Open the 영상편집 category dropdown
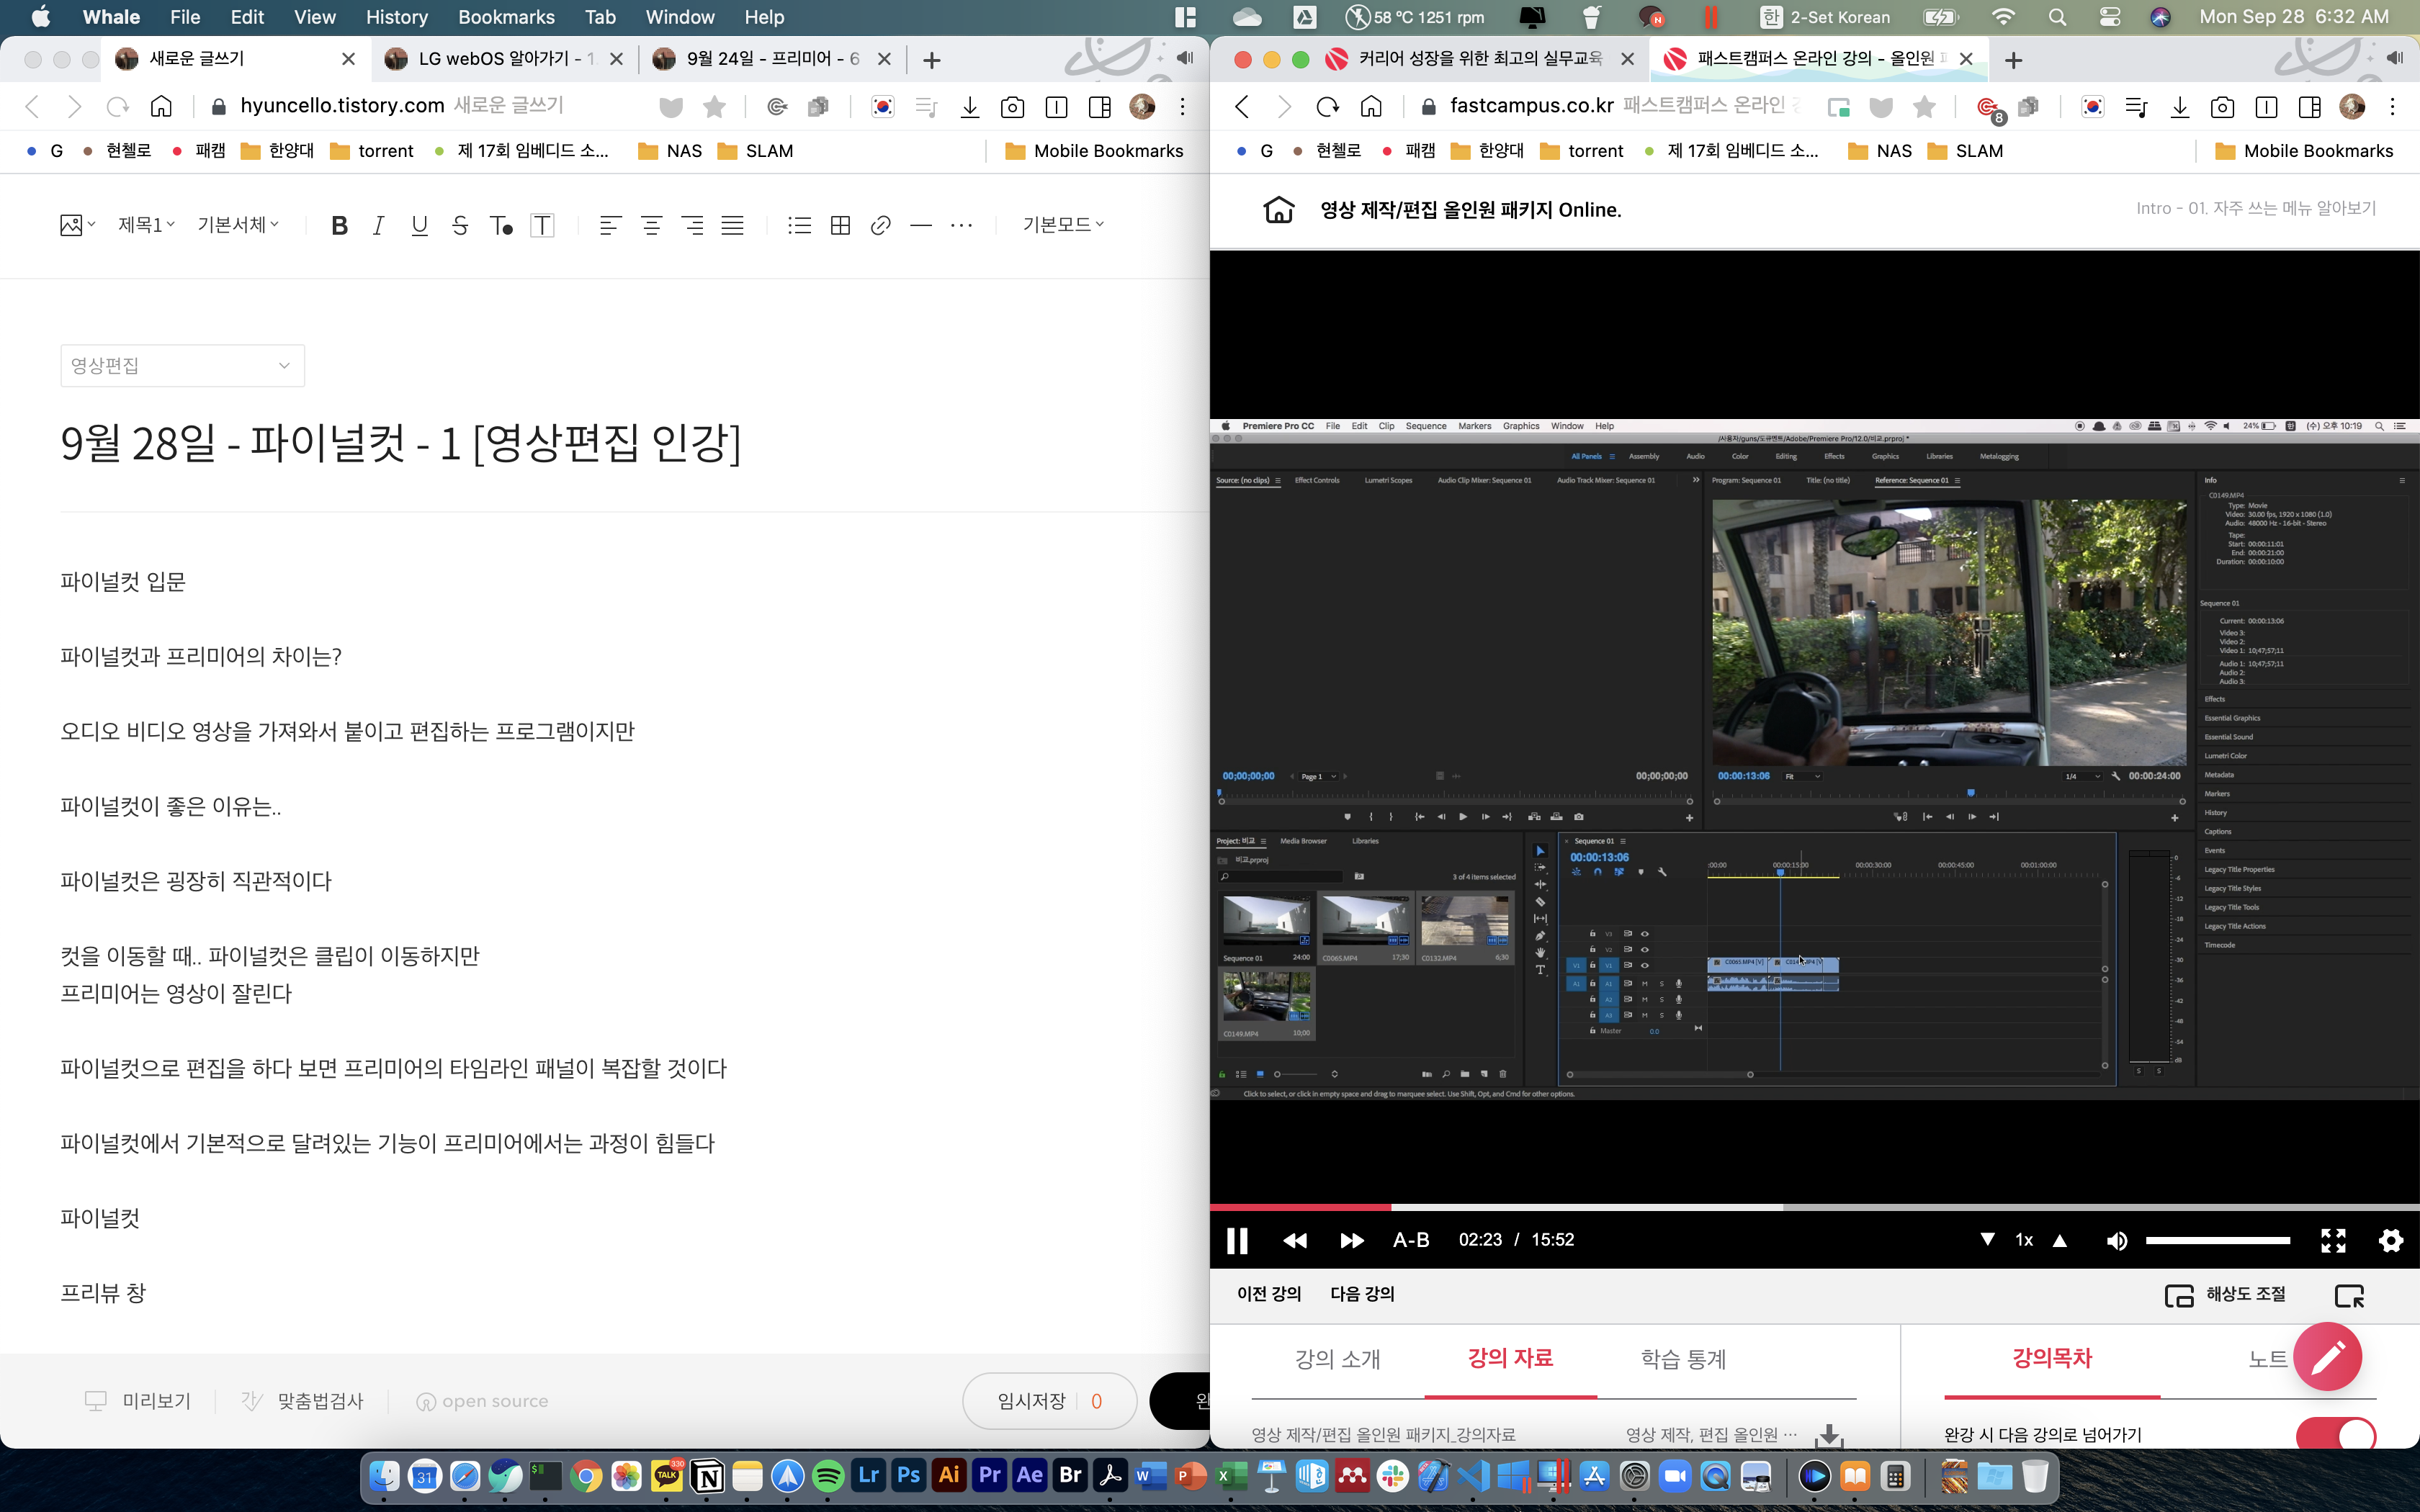2420x1512 pixels. point(182,366)
